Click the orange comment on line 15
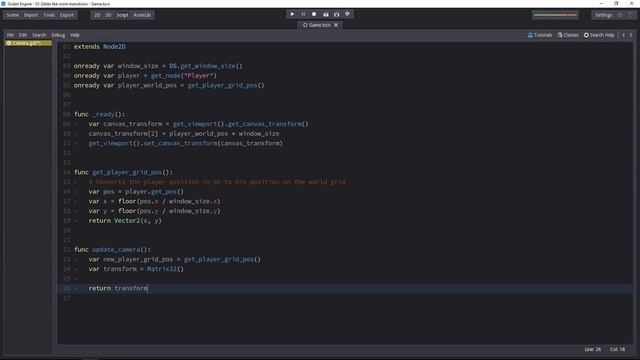This screenshot has width=640, height=360. (x=217, y=182)
